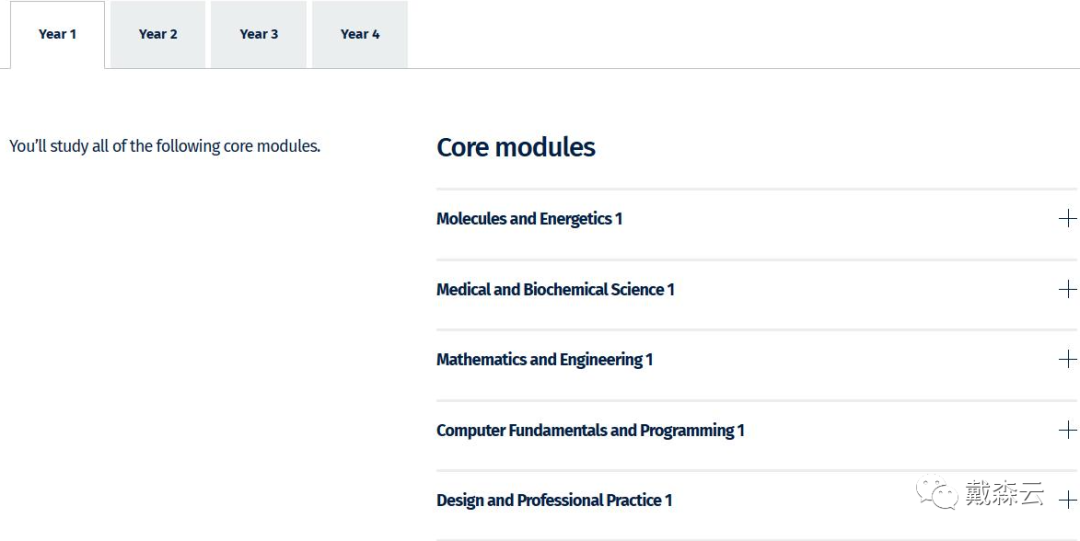Switch to the Year 2 tab
1080x541 pixels.
point(158,34)
